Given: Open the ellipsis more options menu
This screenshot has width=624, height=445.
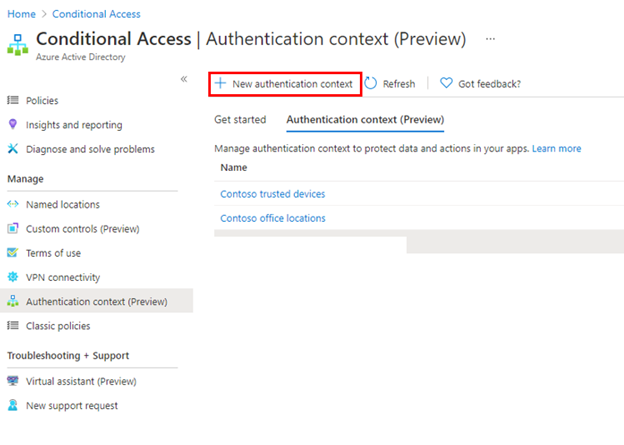Looking at the screenshot, I should point(490,39).
